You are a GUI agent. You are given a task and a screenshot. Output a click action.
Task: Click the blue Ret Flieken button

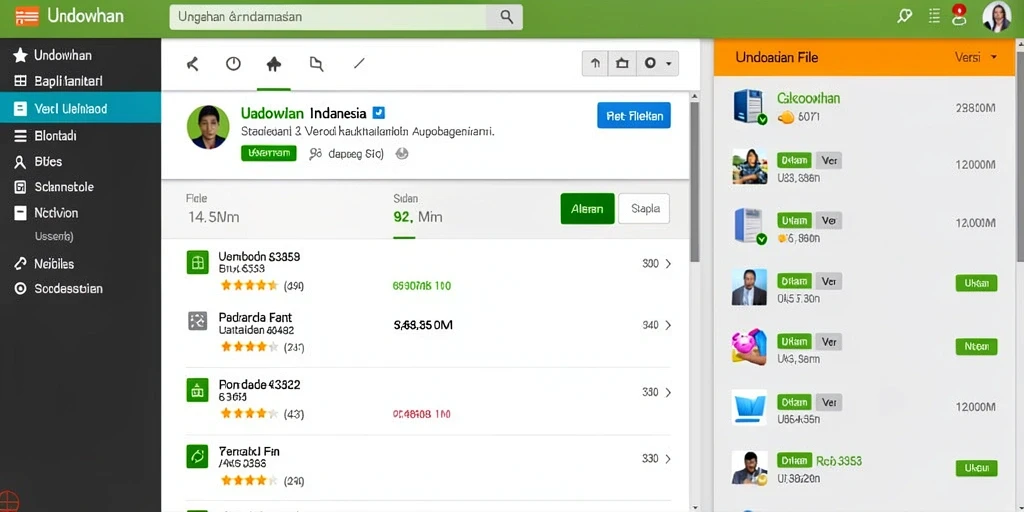(x=633, y=116)
